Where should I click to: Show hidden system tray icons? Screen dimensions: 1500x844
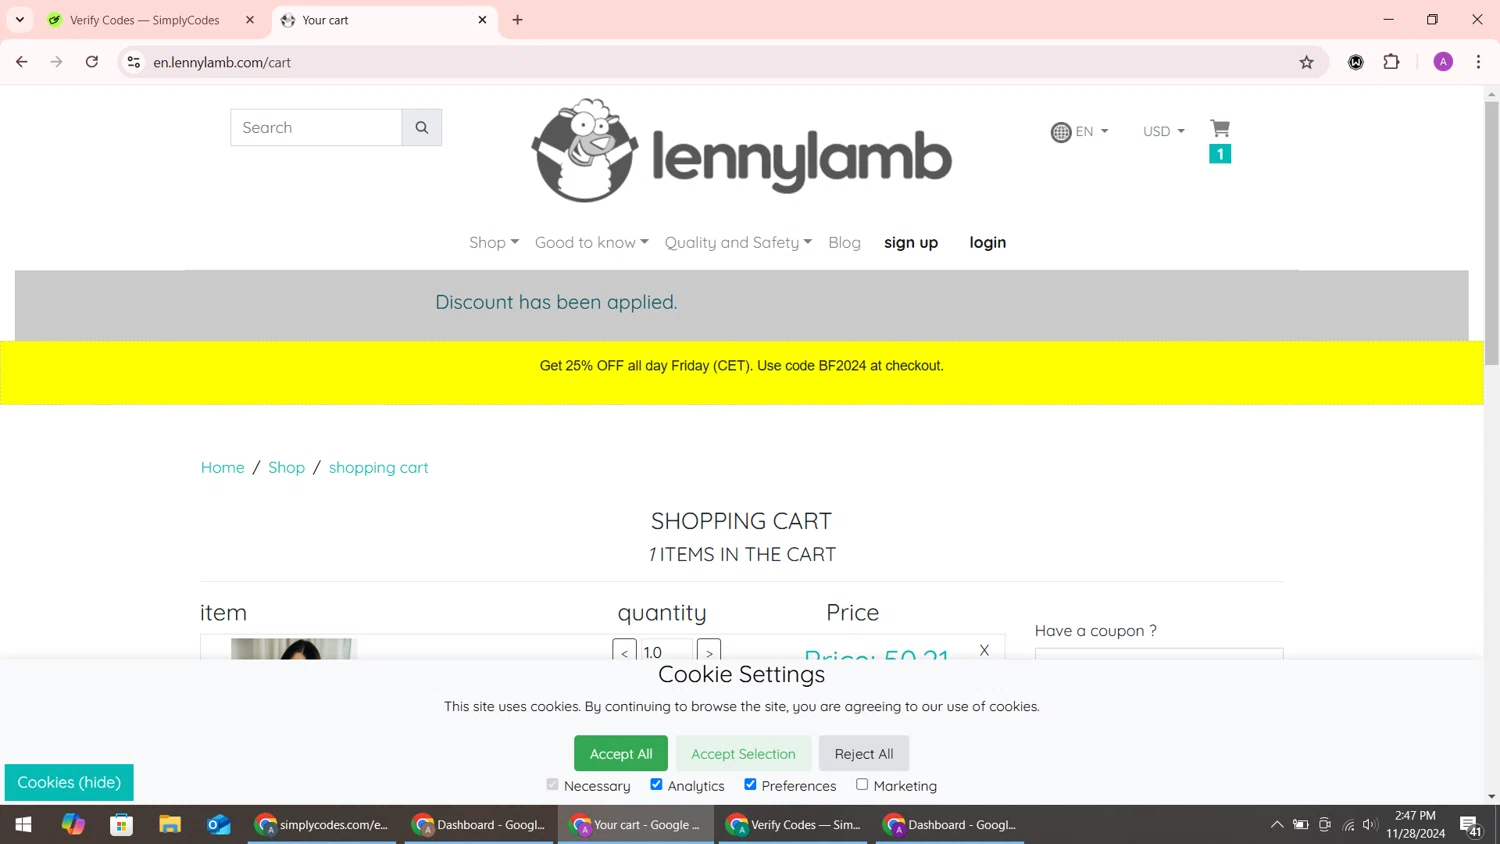tap(1277, 825)
